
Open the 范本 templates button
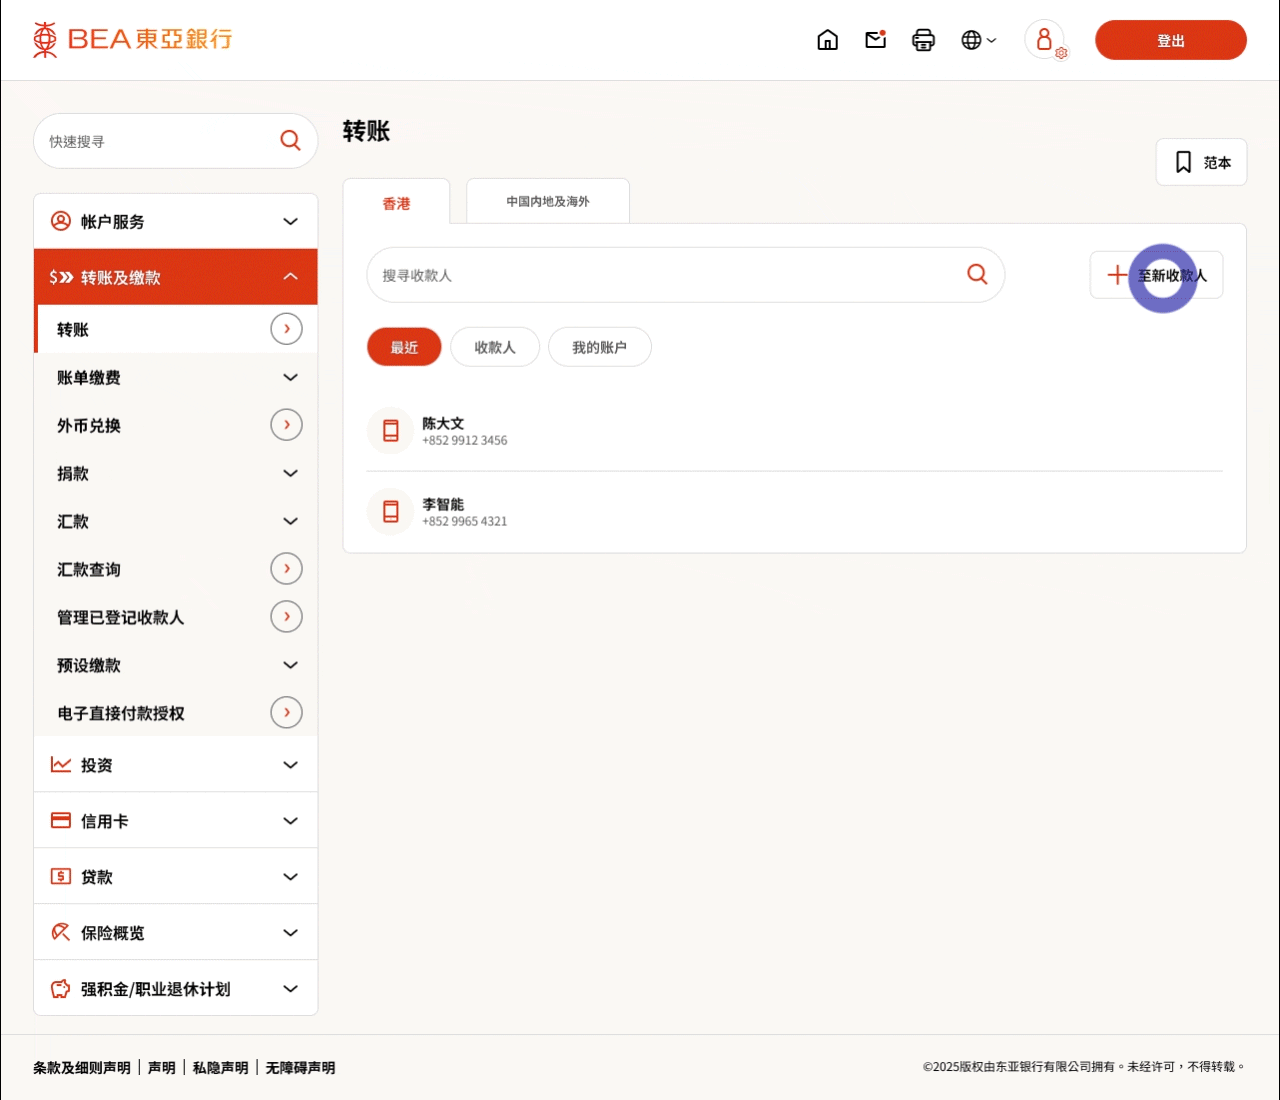point(1201,162)
